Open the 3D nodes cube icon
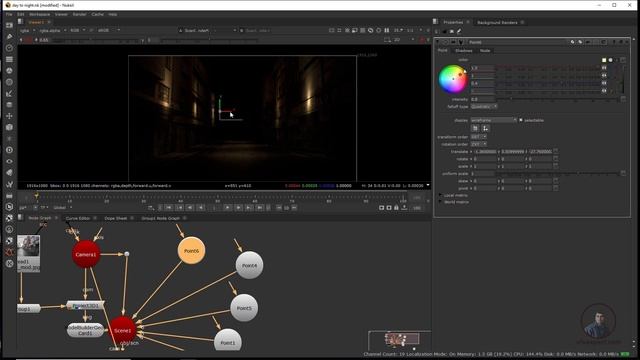This screenshot has height=360, width=640. point(9,127)
